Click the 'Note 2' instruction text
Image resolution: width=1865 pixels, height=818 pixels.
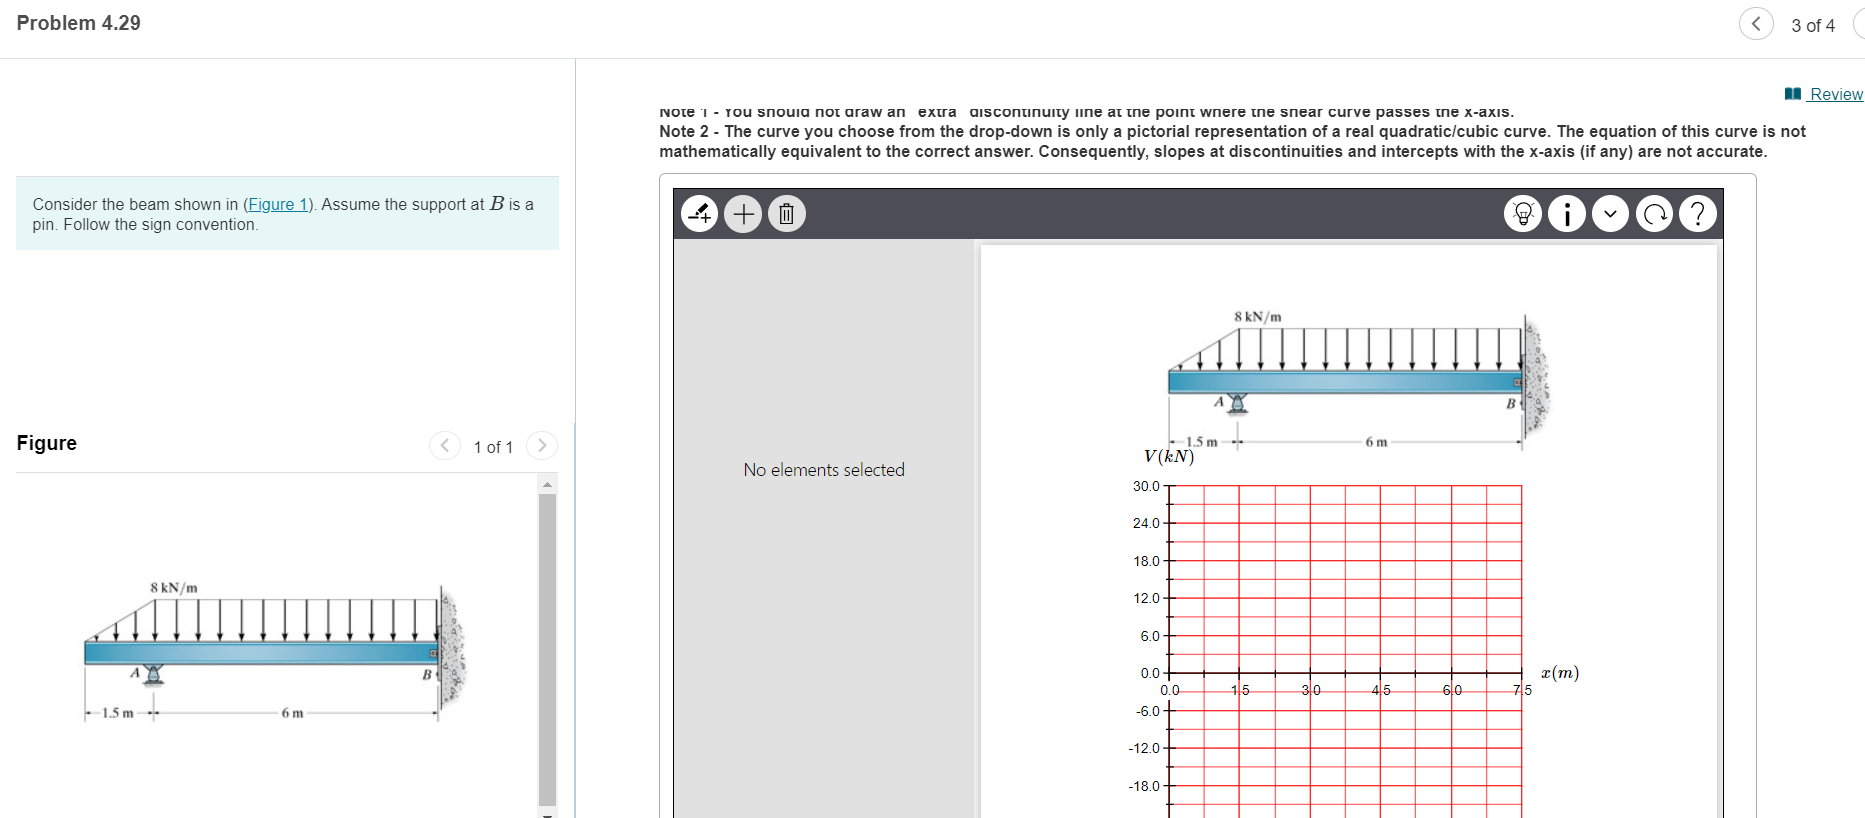1232,141
